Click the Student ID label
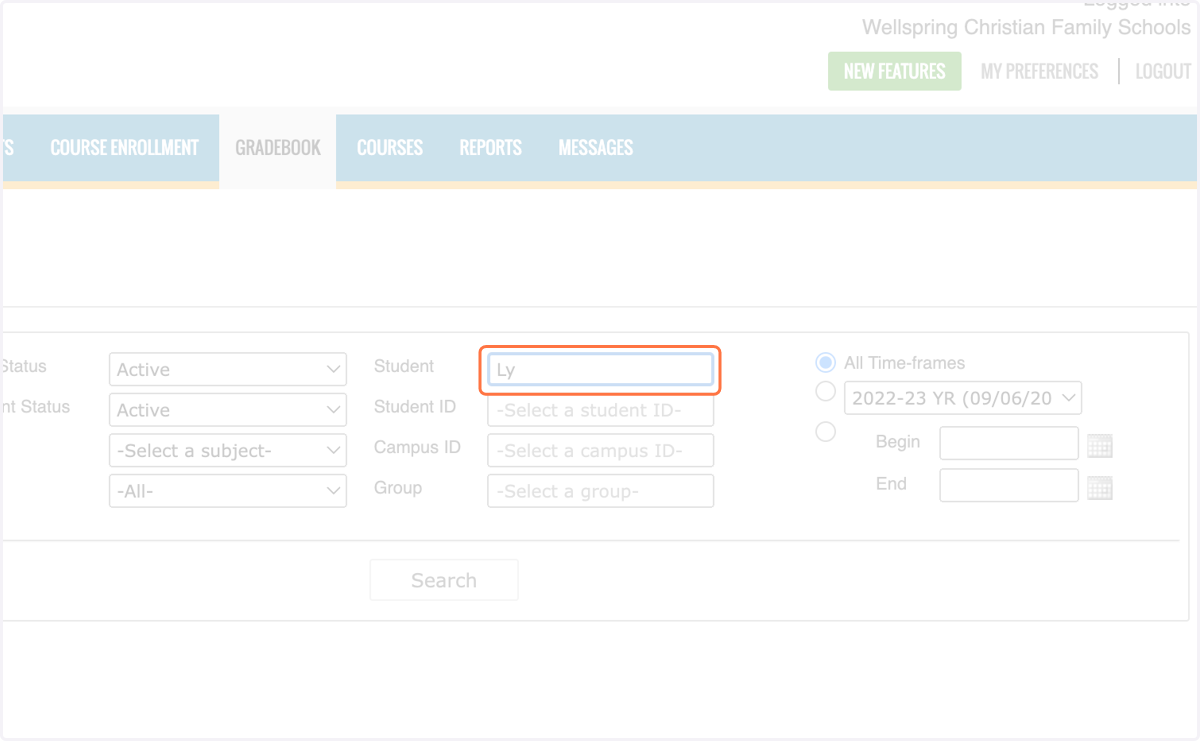1200x741 pixels. 415,407
